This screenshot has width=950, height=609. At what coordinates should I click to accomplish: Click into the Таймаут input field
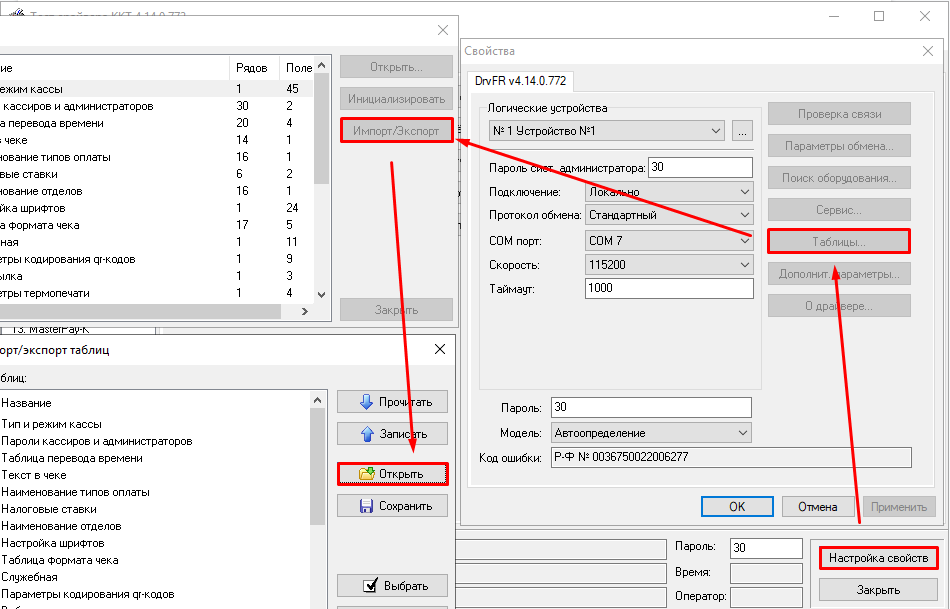pyautogui.click(x=668, y=289)
